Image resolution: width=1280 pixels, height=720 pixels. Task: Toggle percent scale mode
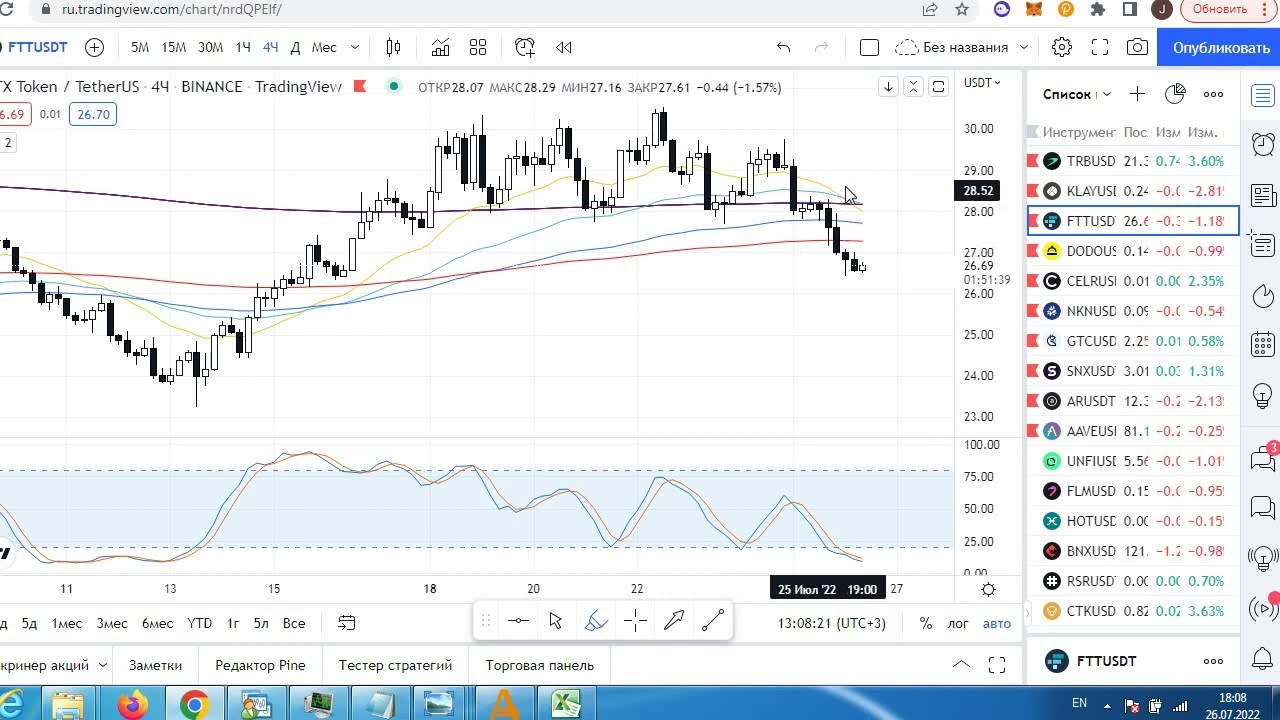coord(925,623)
